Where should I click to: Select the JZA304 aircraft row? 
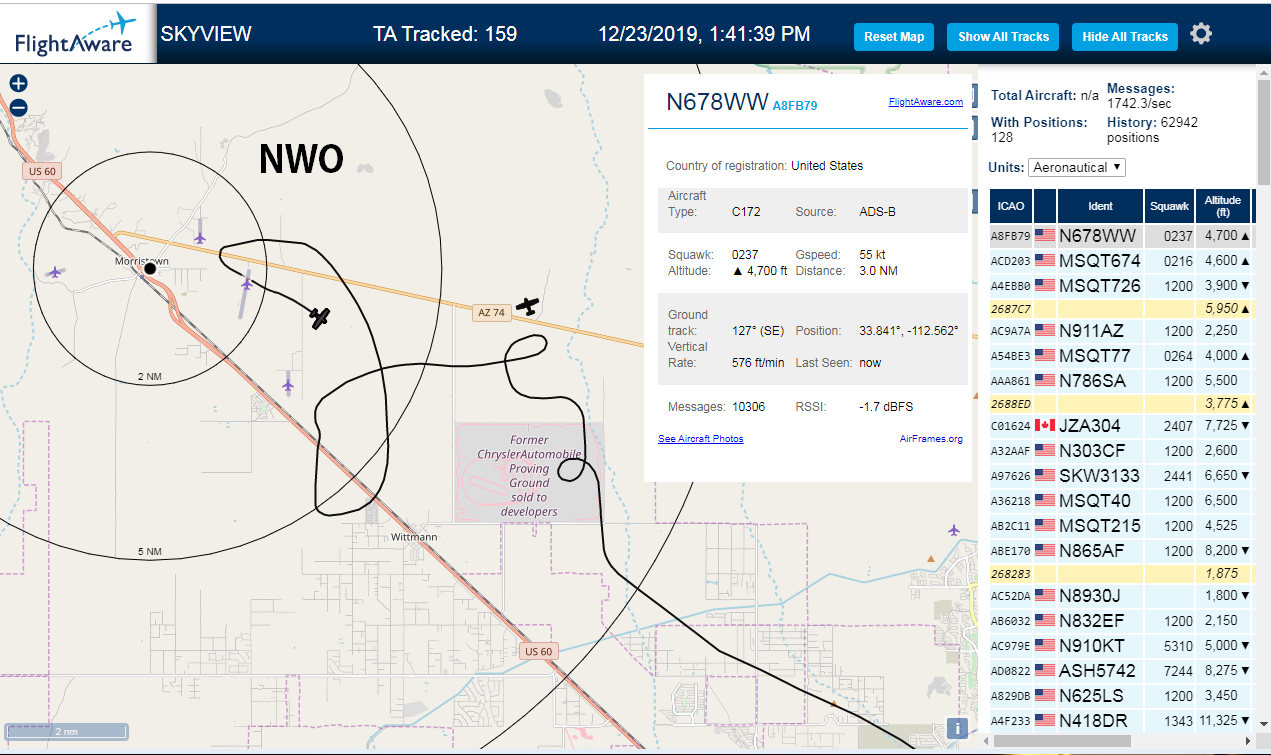tap(1120, 426)
